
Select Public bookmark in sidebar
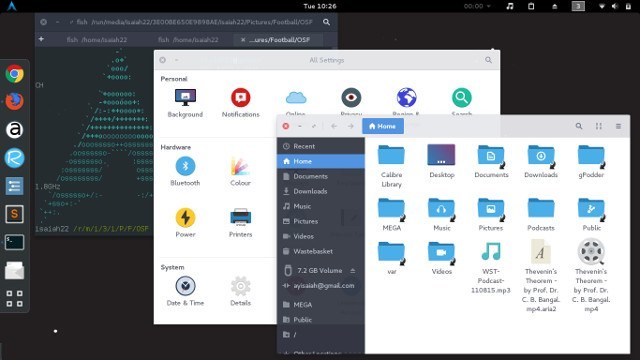(320, 320)
